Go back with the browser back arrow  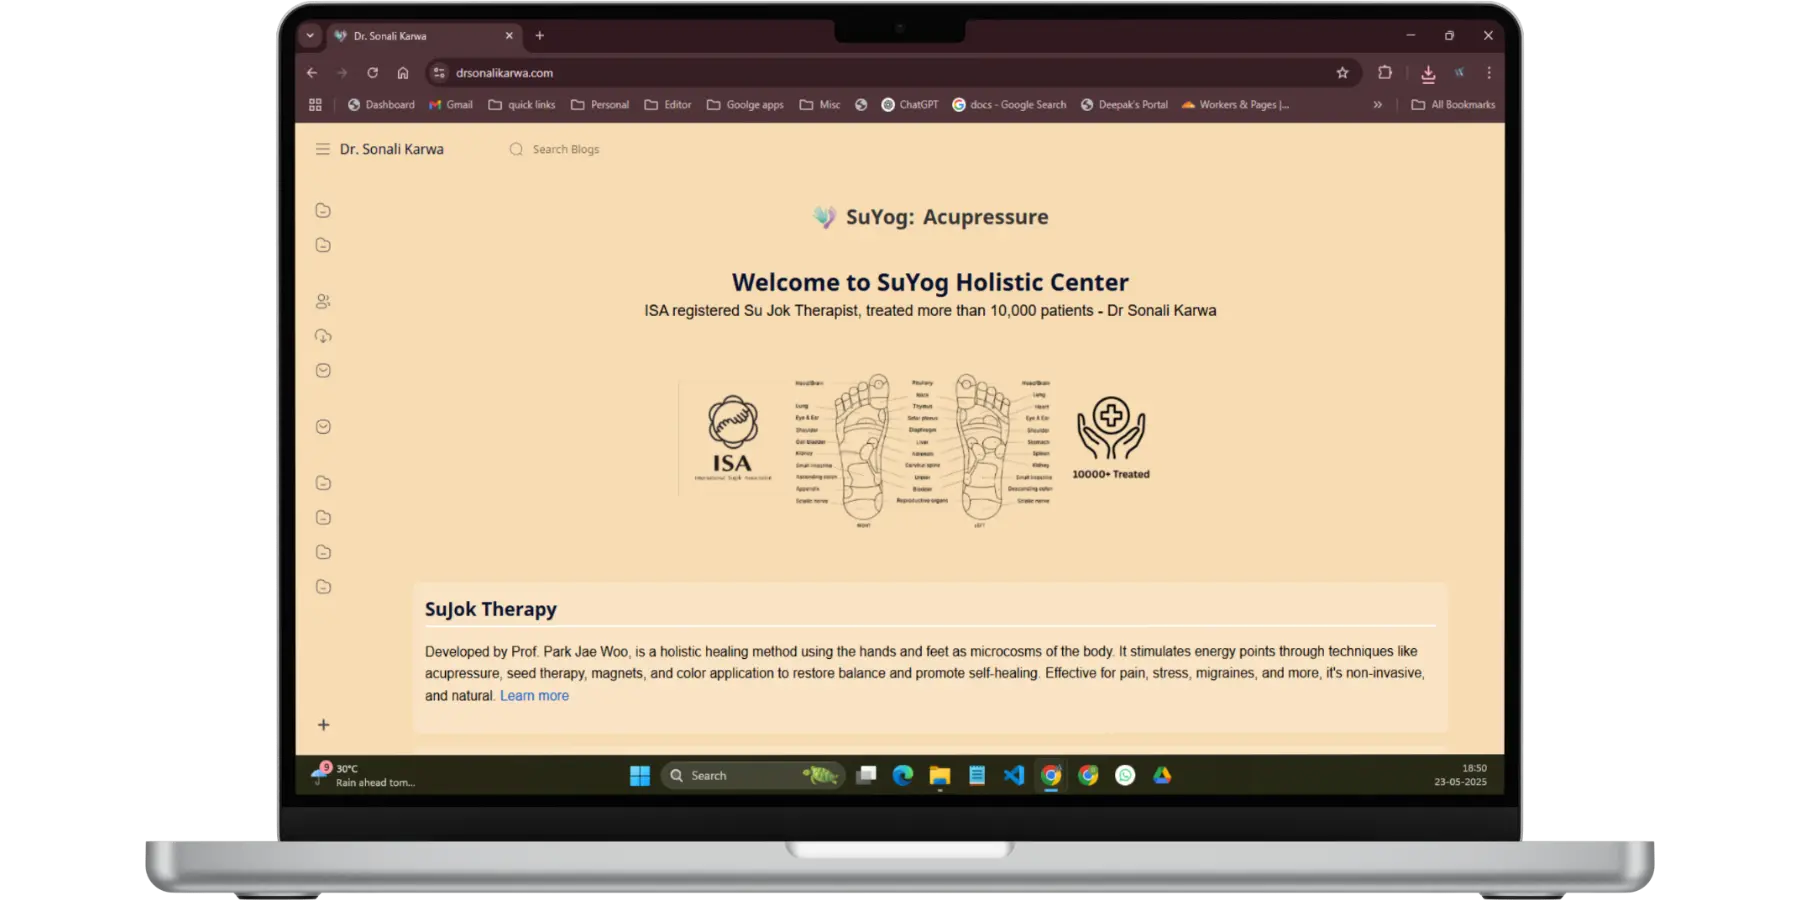312,73
